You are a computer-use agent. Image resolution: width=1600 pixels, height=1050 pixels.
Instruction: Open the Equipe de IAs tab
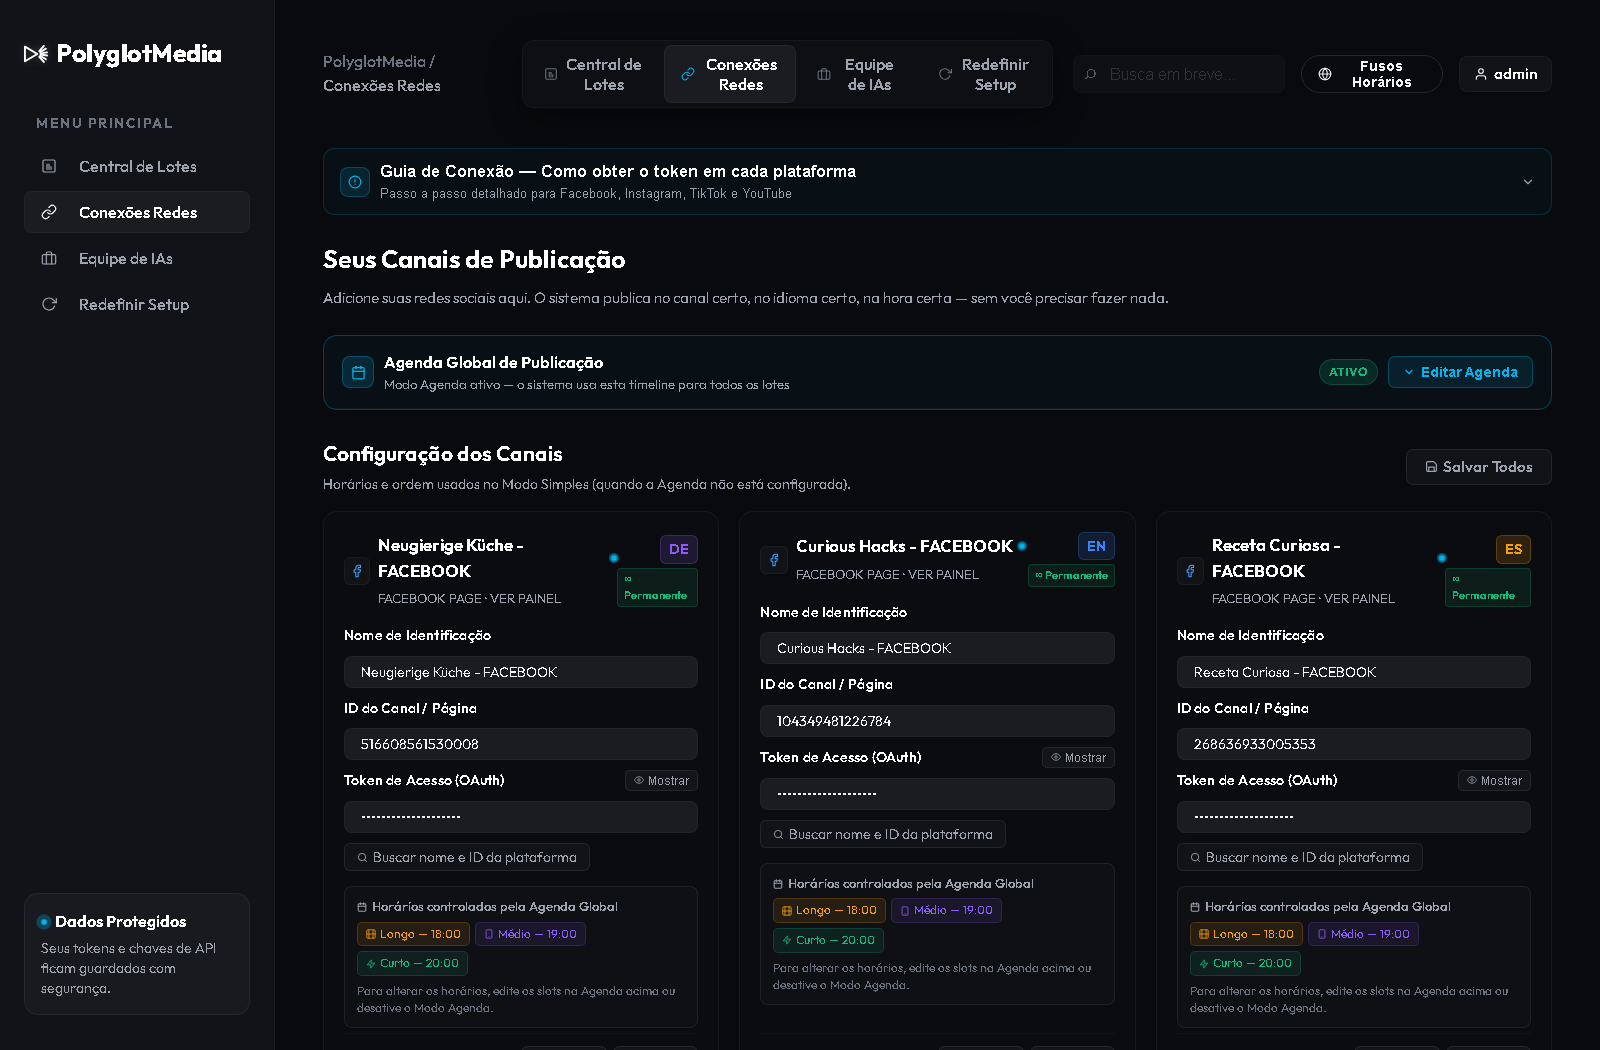point(857,74)
